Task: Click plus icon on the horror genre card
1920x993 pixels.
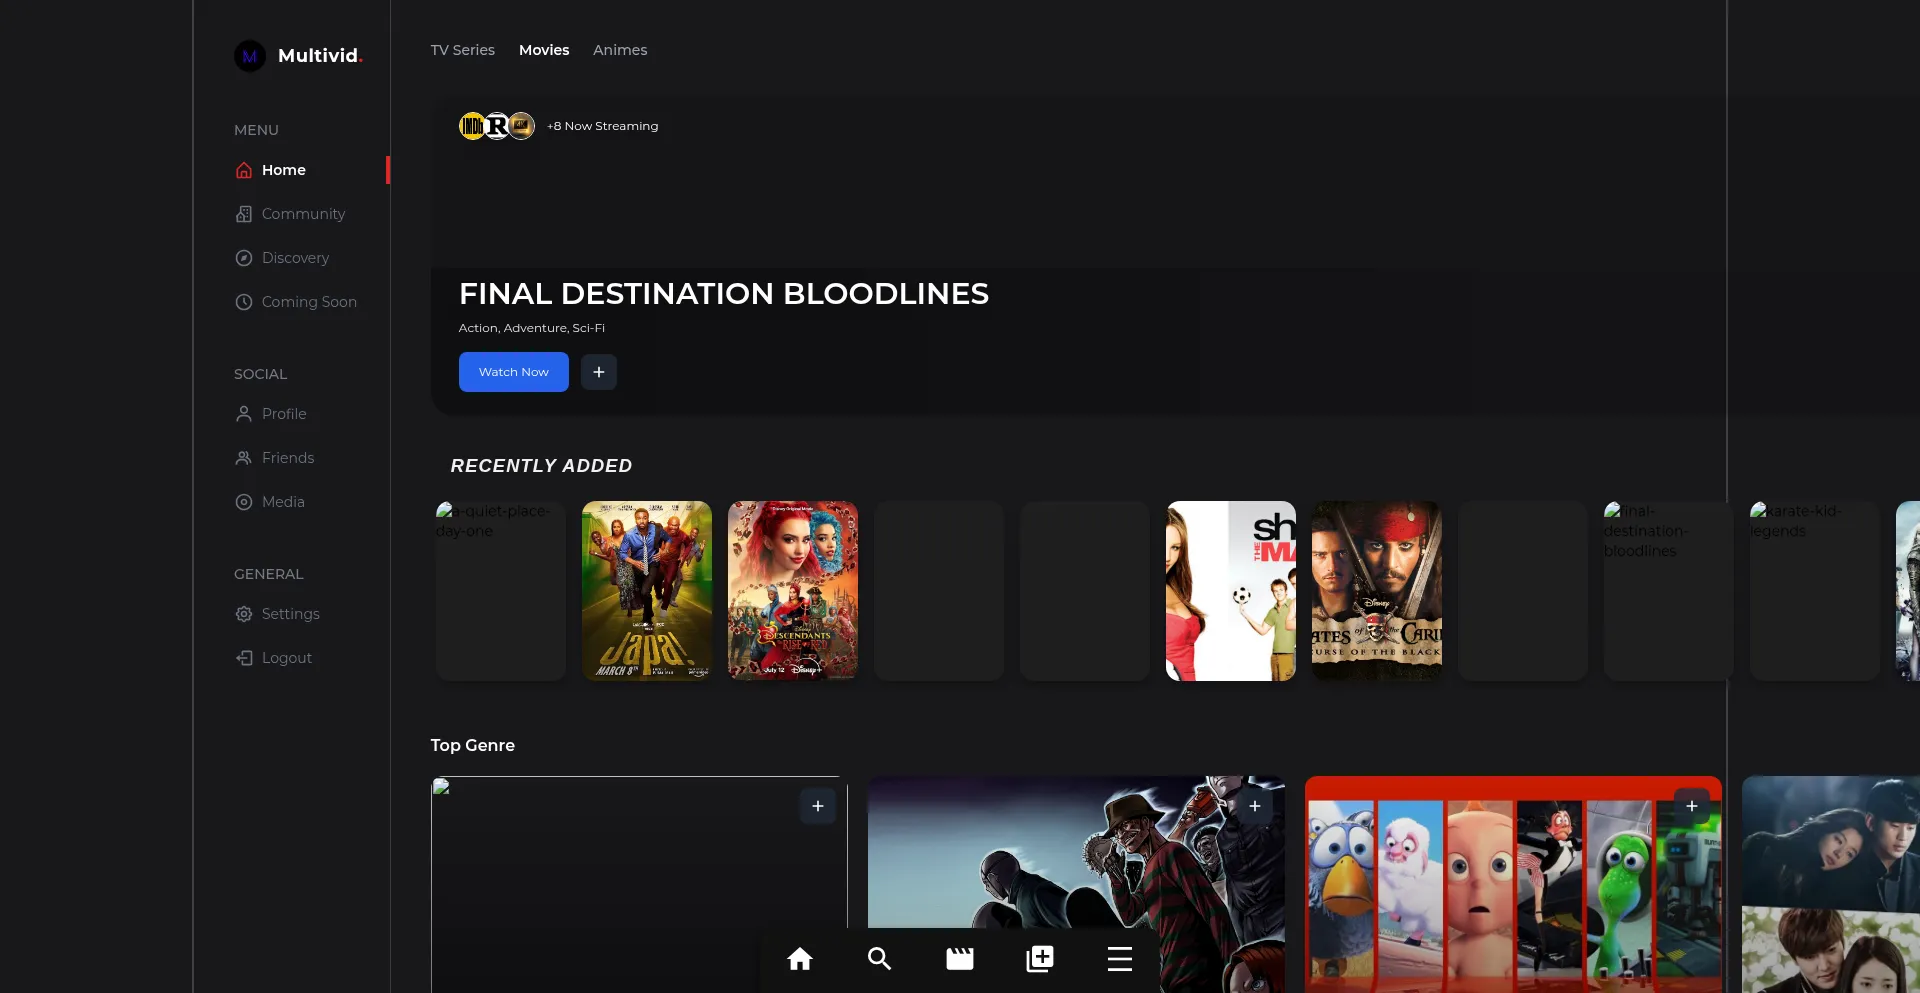Action: pos(1254,806)
